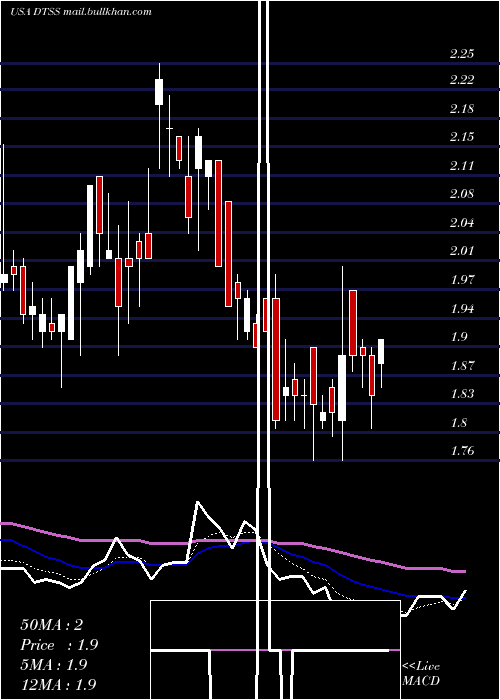Click the 2.11 price axis label

462,166
